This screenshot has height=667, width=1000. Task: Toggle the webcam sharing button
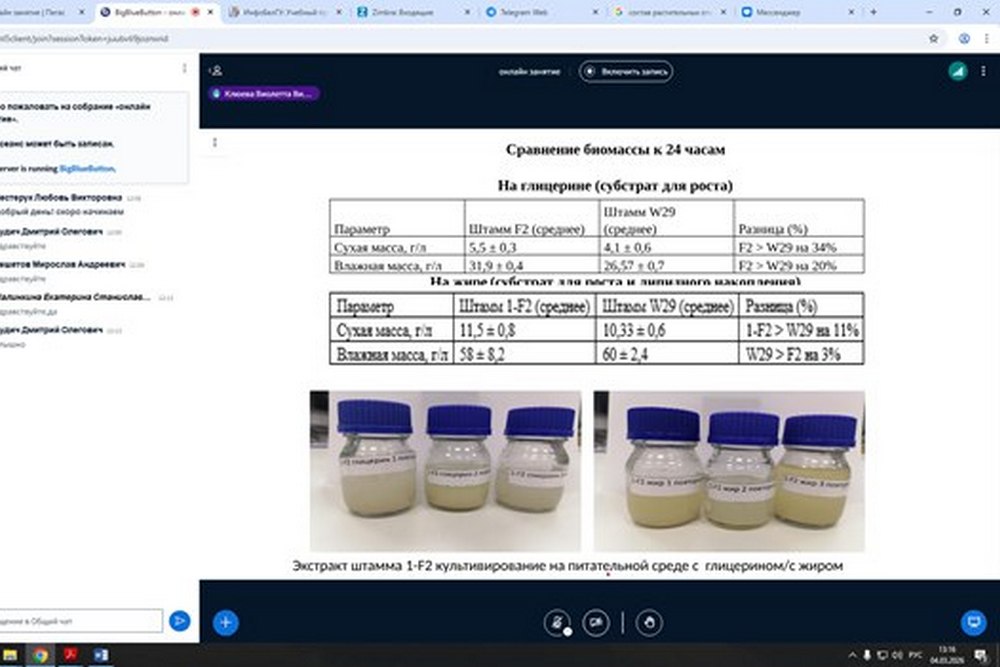pos(598,622)
